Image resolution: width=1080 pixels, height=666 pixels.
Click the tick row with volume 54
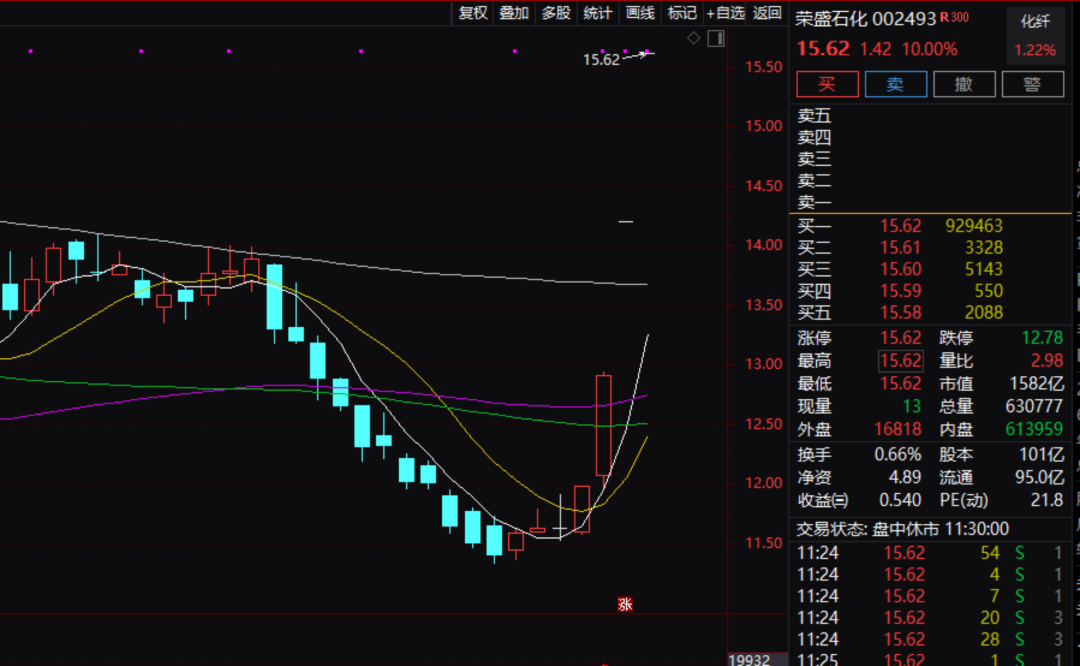pyautogui.click(x=930, y=552)
